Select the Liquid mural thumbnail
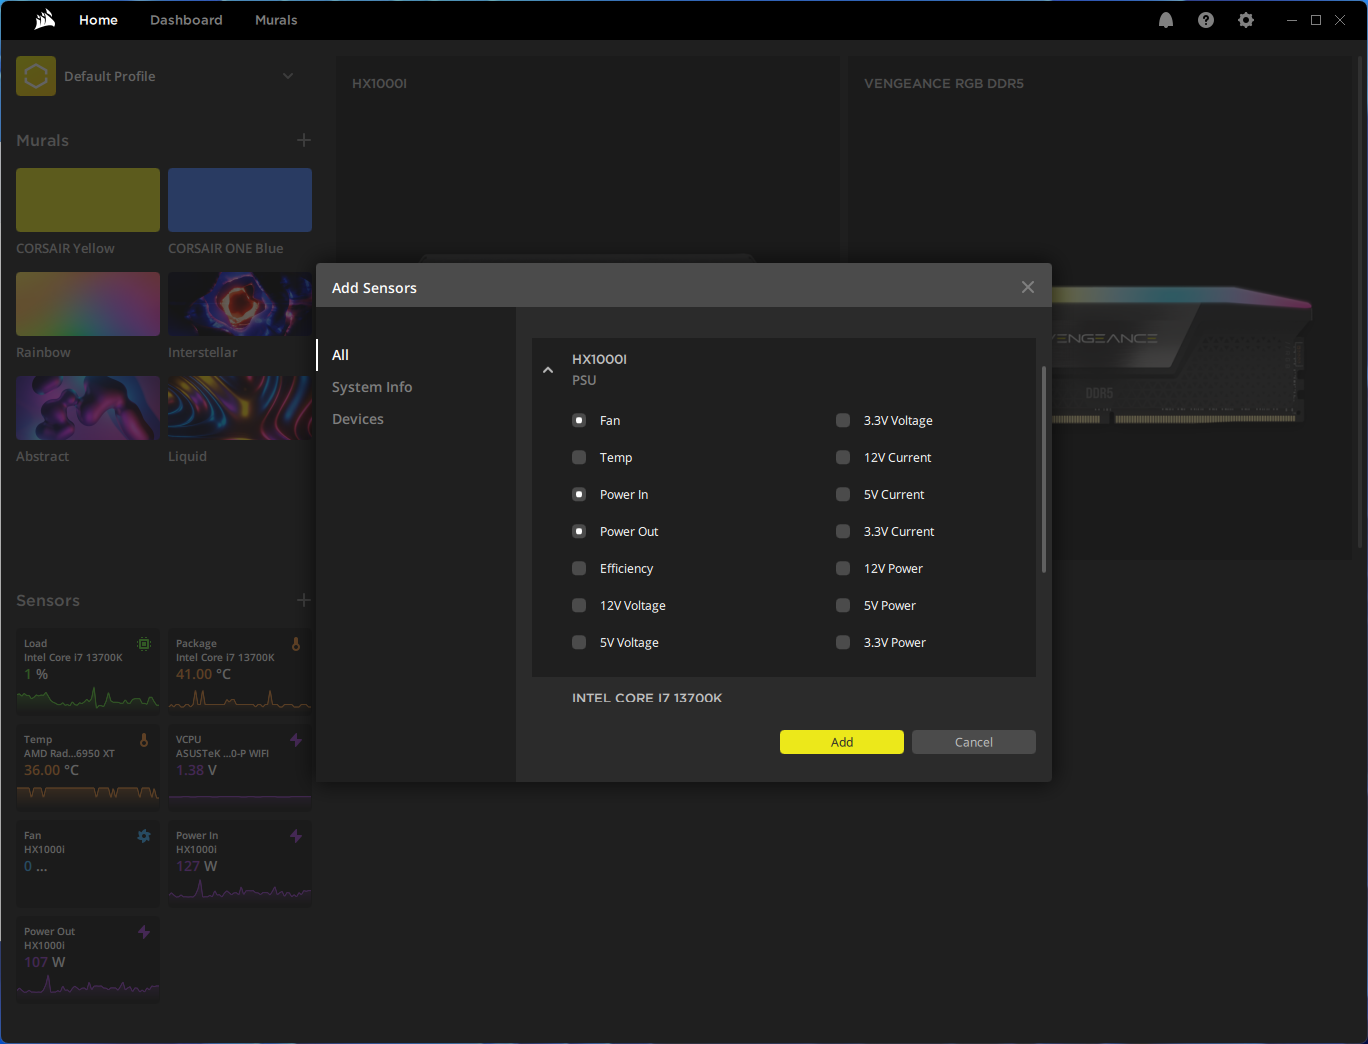This screenshot has width=1368, height=1044. coord(240,408)
